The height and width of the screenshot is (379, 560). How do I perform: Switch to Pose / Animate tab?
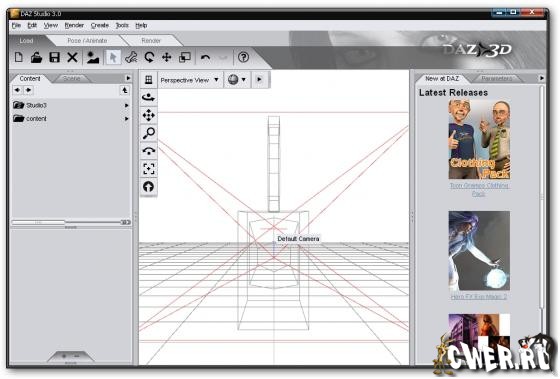point(87,41)
